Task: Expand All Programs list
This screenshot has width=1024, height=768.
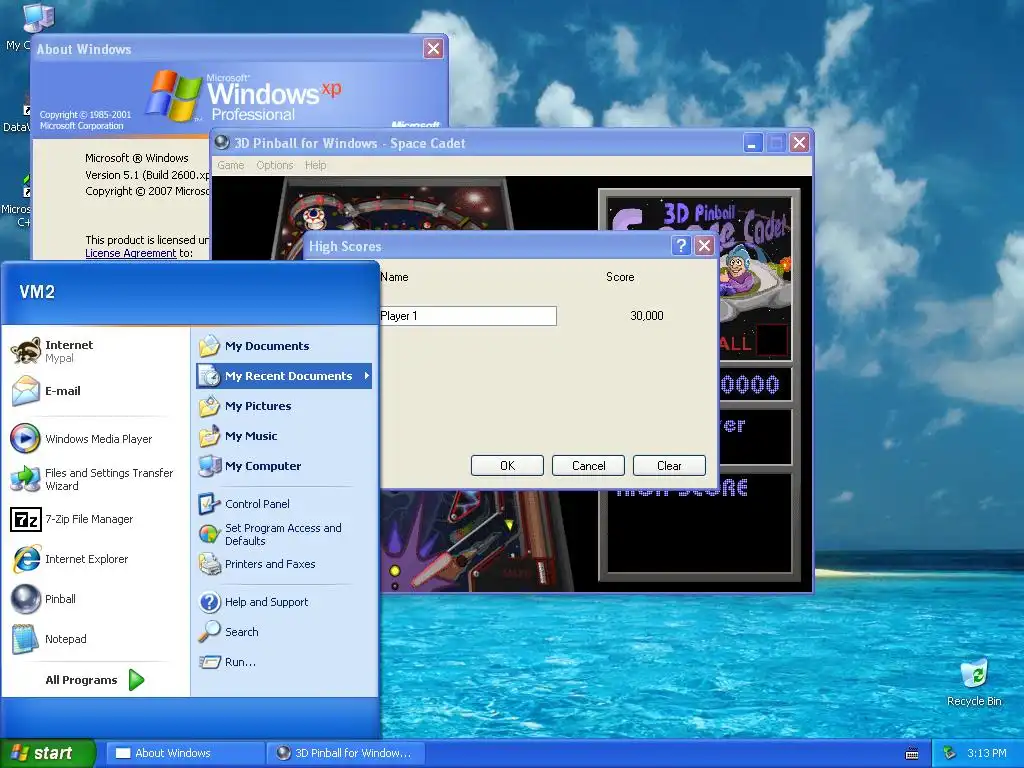Action: [95, 680]
